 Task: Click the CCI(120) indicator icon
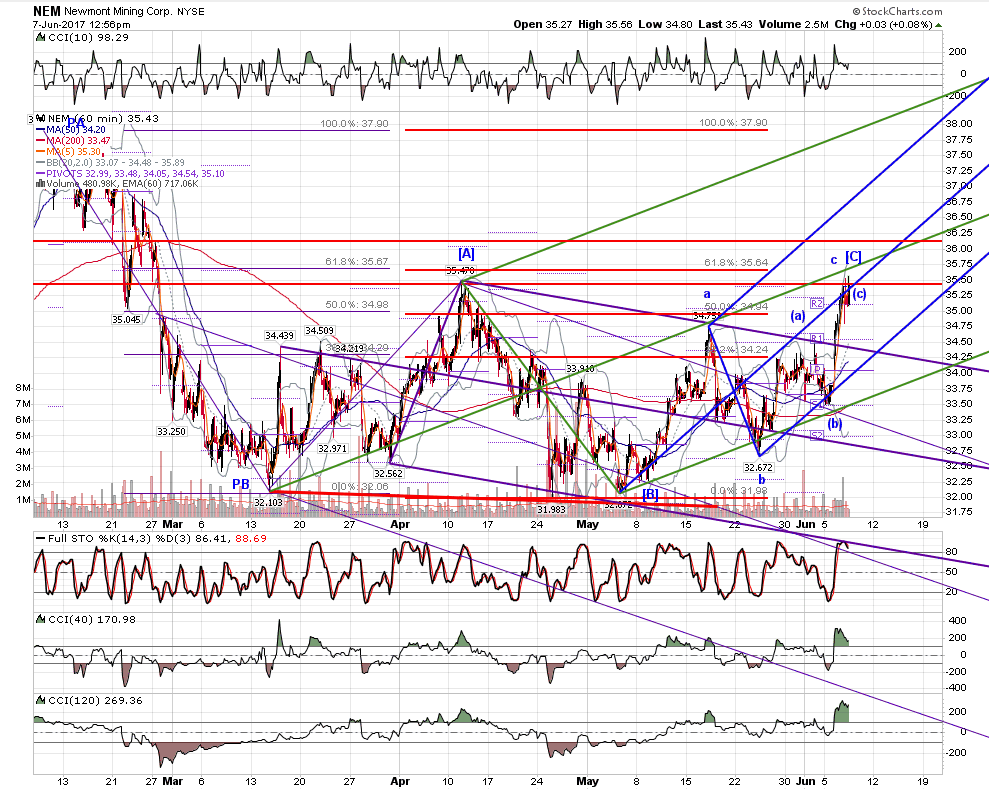click(x=40, y=700)
